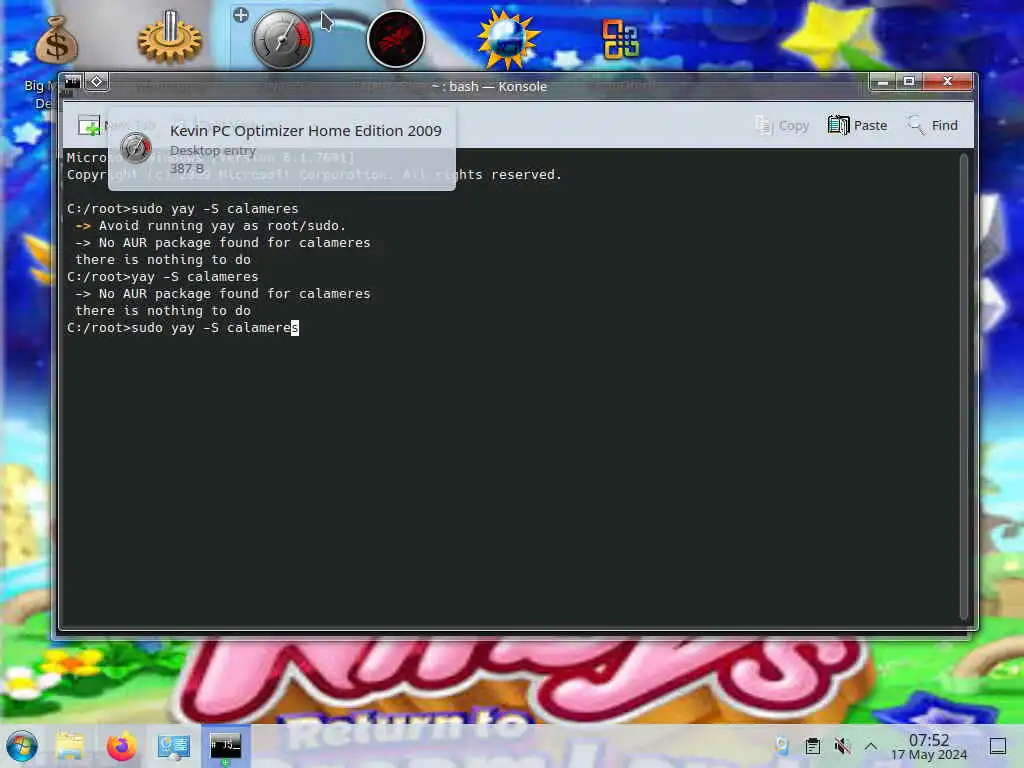Click the first 'No AUR package found for calameres' line
The image size is (1024, 768).
(223, 242)
